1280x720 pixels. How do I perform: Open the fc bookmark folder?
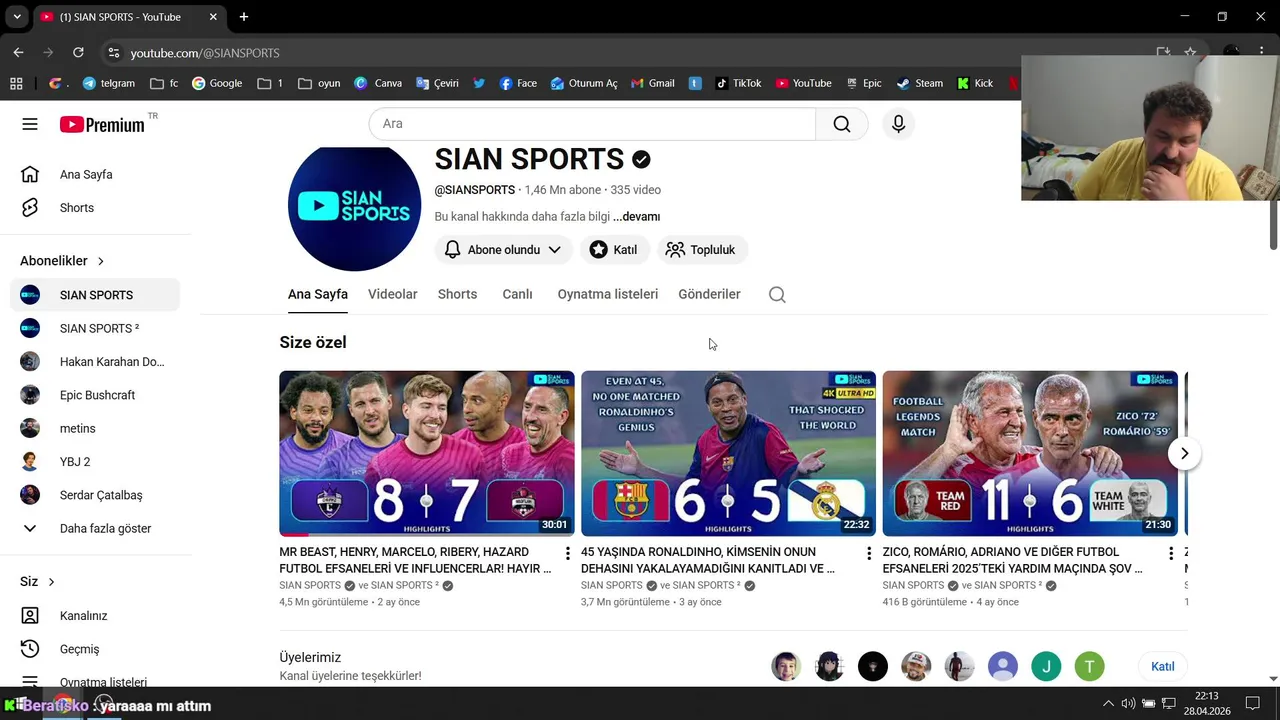164,83
